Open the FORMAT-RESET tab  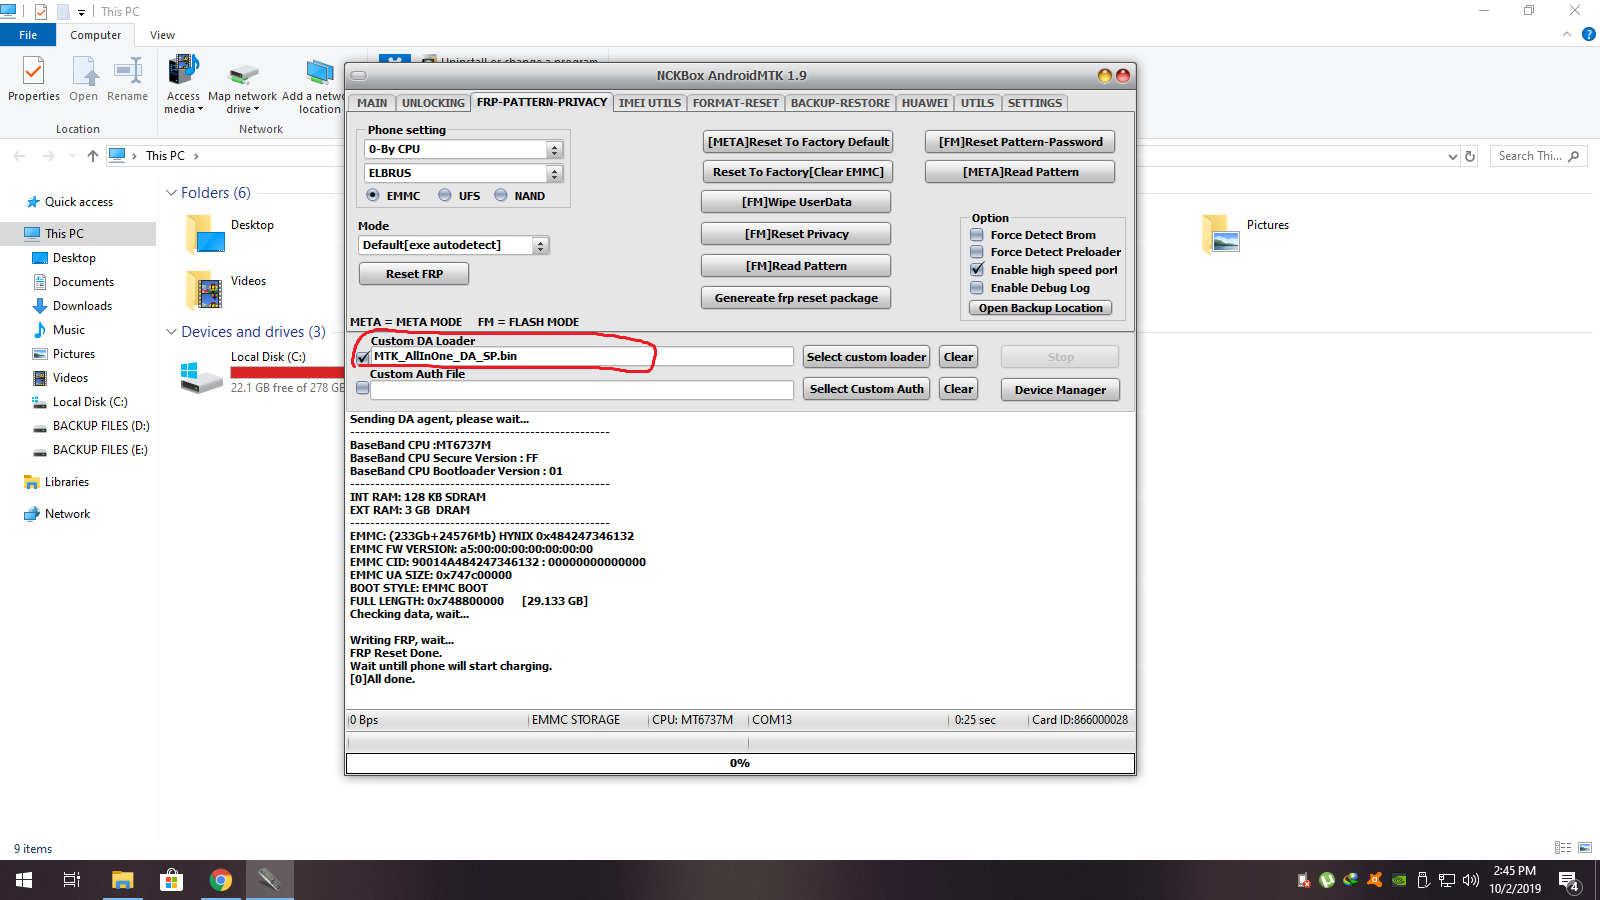click(x=735, y=103)
